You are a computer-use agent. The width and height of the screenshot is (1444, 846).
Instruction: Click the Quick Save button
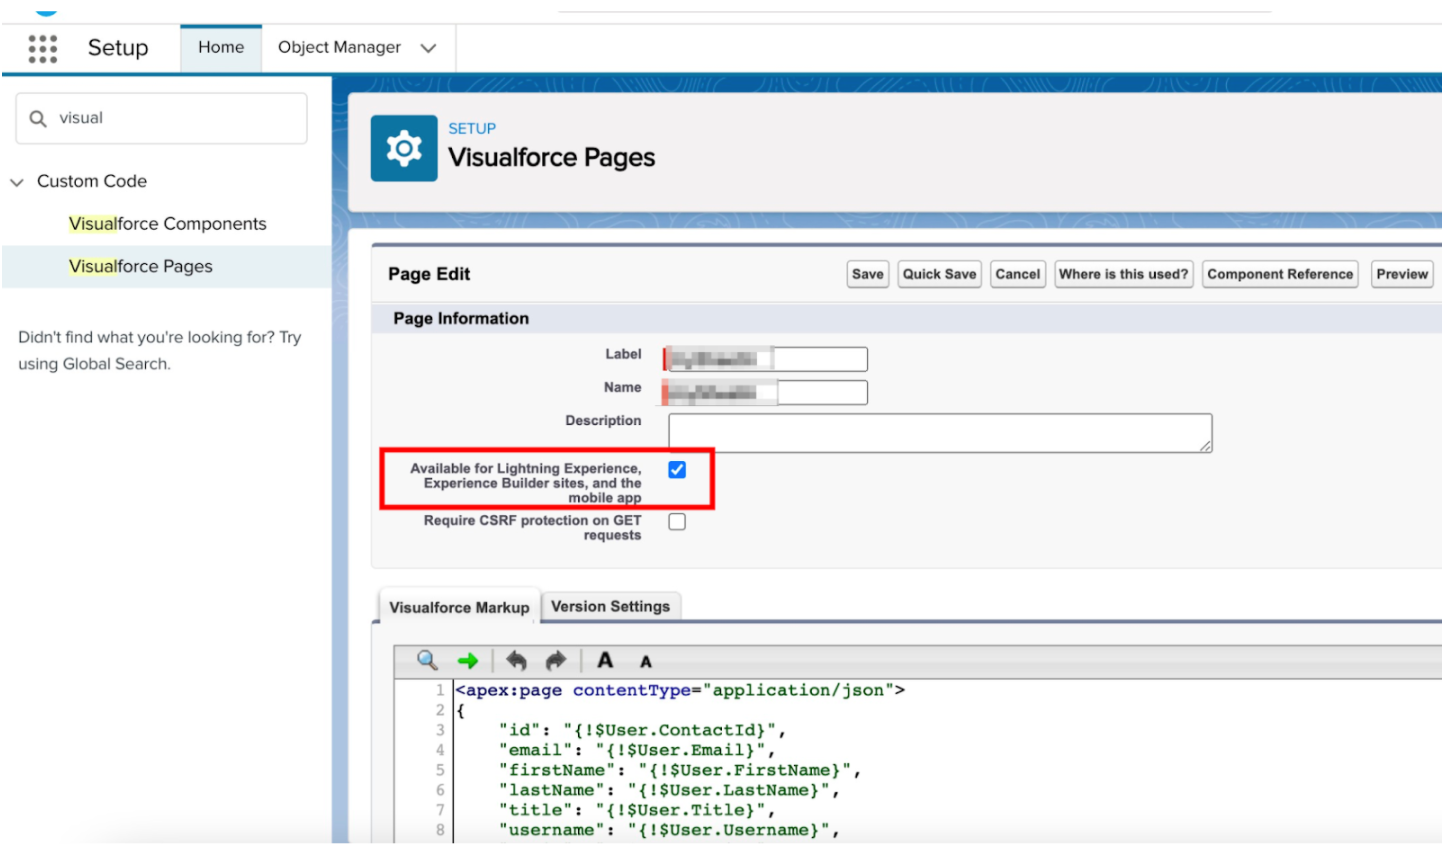pos(939,274)
